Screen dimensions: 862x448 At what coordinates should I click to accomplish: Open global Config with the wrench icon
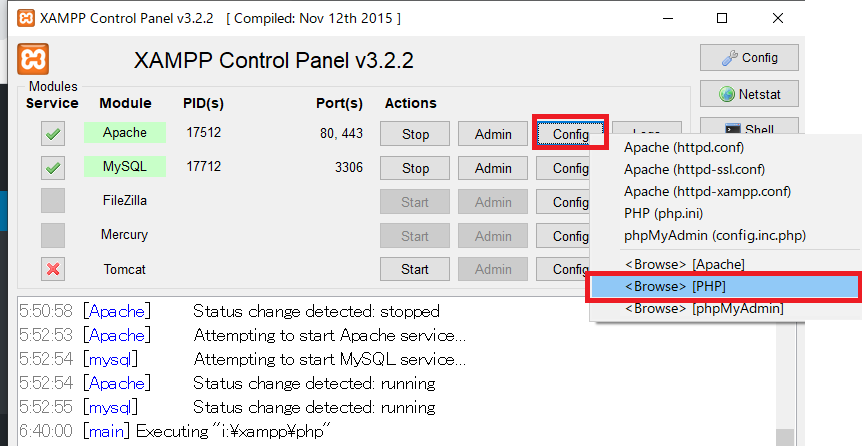click(x=748, y=58)
